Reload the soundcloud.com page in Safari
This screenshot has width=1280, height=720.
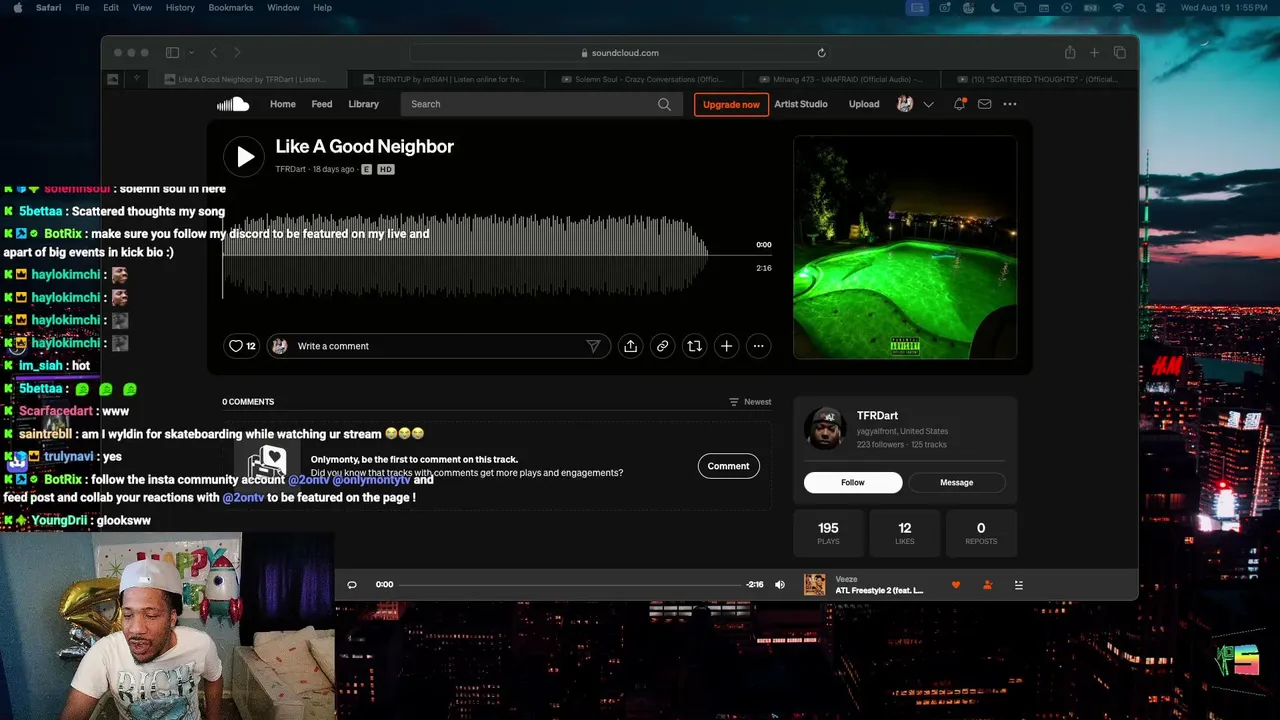[821, 53]
